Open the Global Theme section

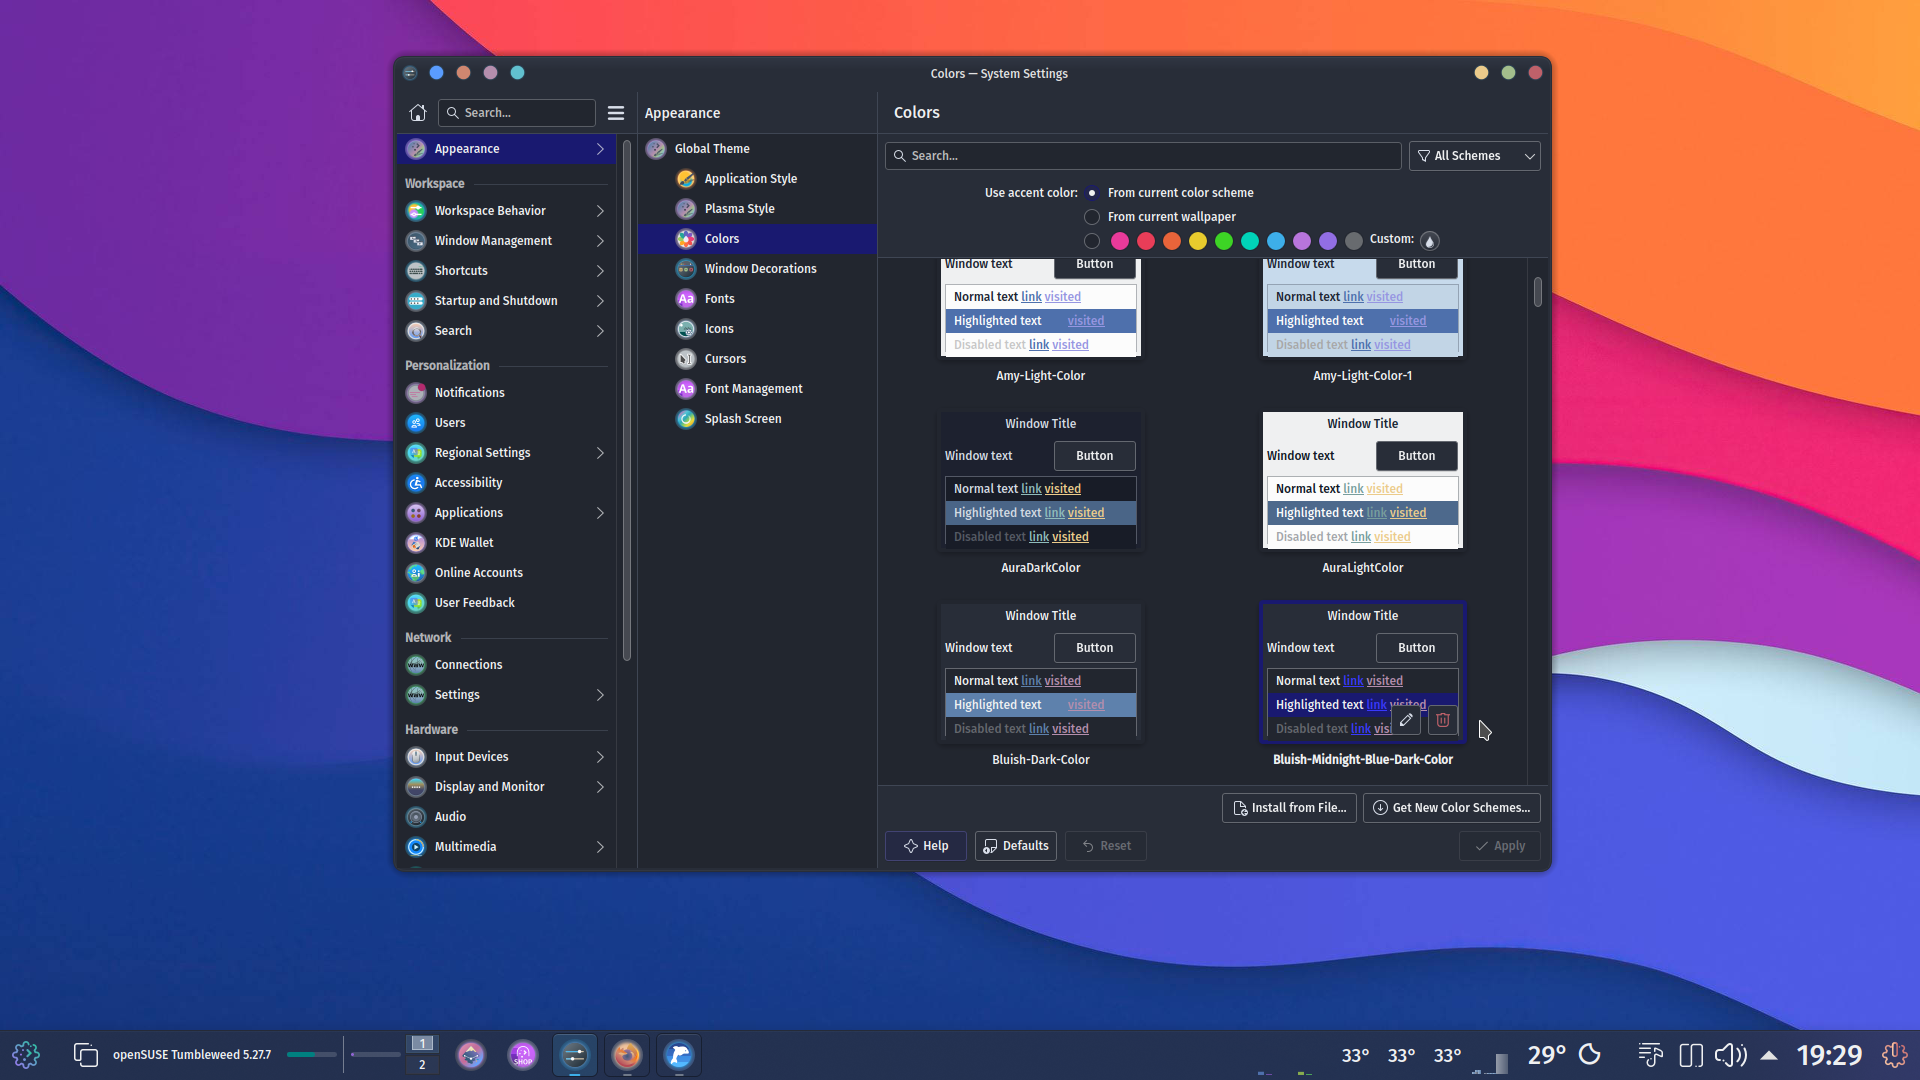click(x=757, y=149)
